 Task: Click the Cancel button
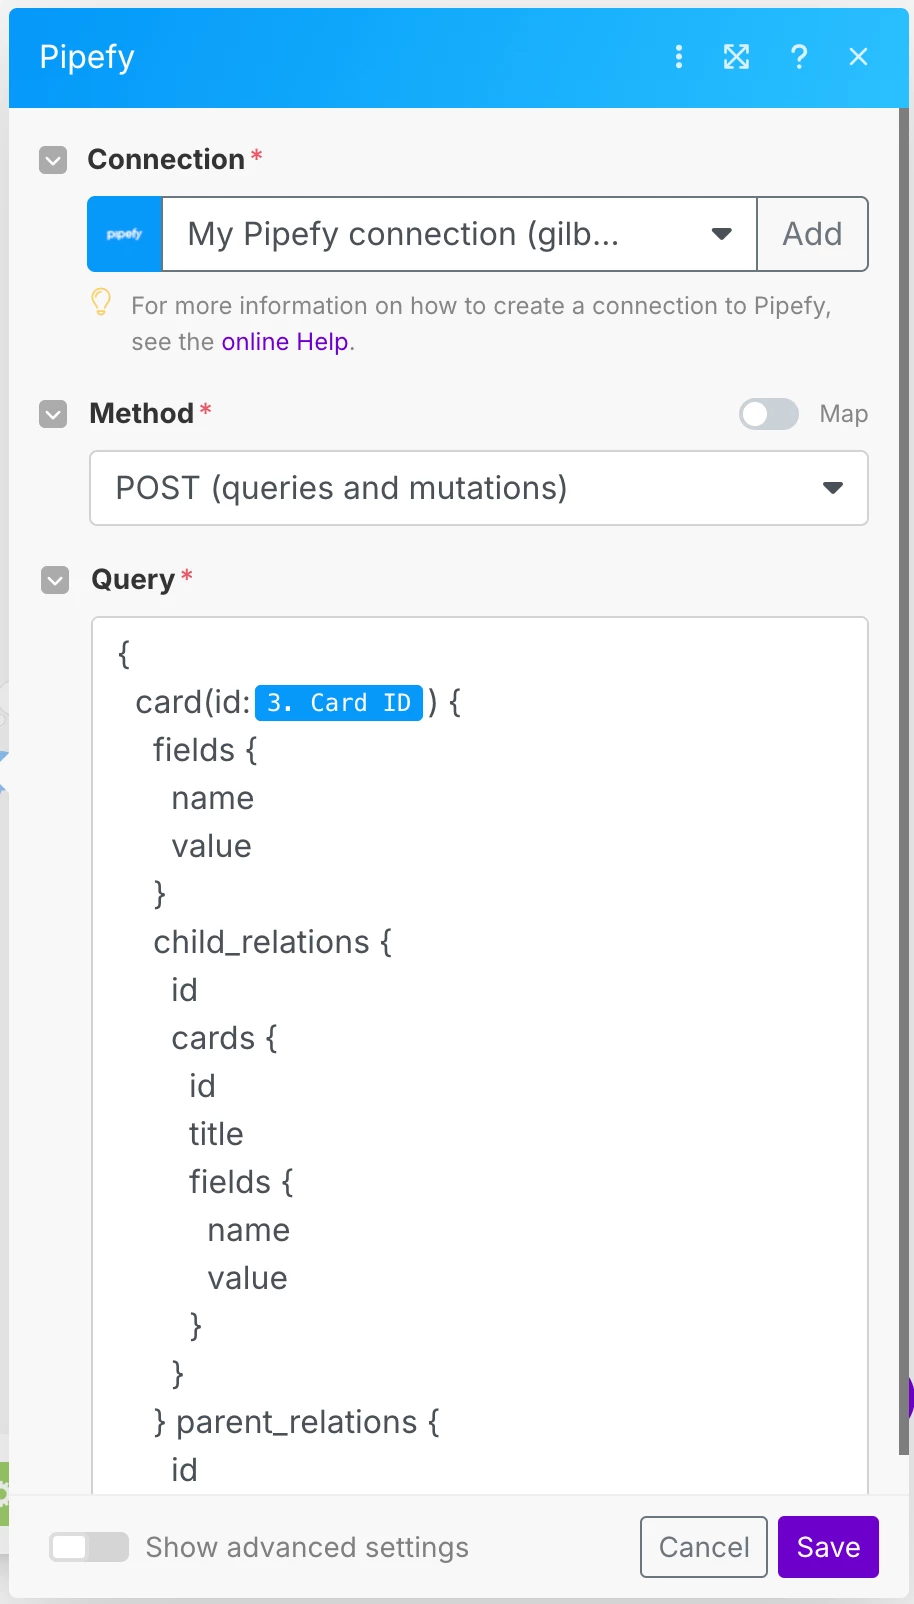tap(704, 1547)
